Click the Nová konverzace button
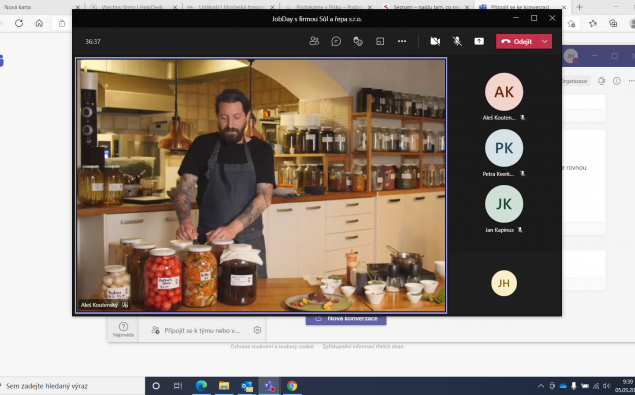 pos(346,319)
